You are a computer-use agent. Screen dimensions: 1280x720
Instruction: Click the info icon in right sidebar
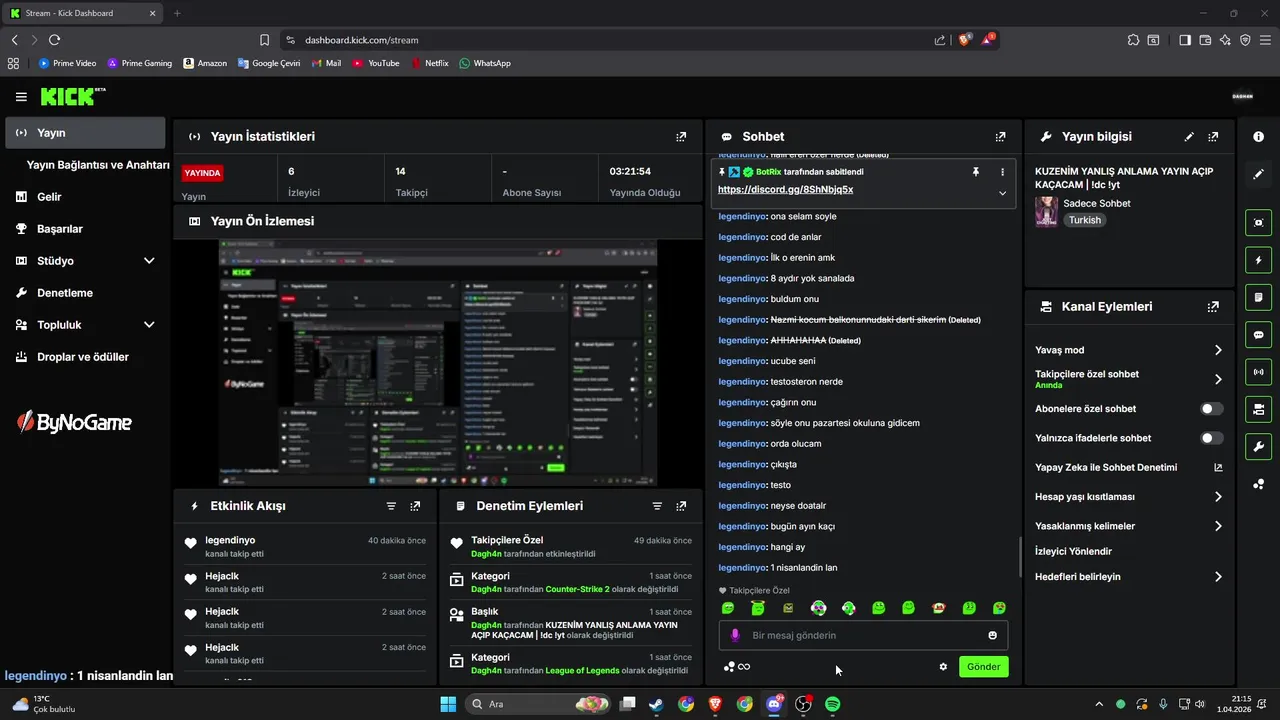1258,136
